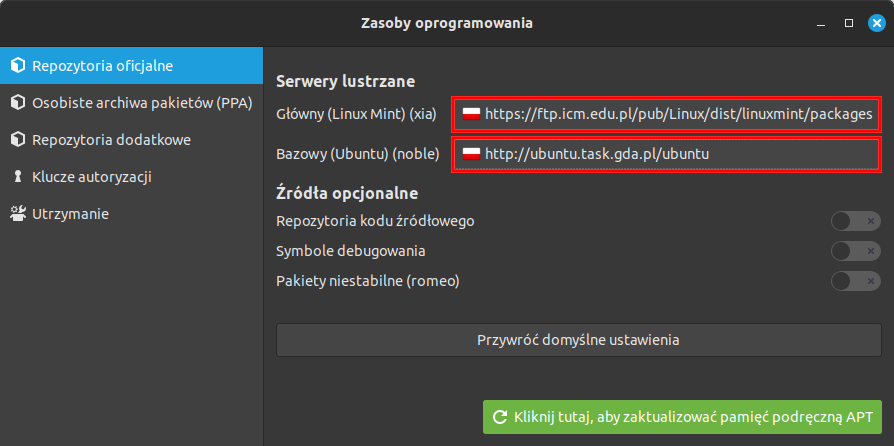Toggle the Symbole debugowania switch
This screenshot has width=894, height=446.
(856, 251)
